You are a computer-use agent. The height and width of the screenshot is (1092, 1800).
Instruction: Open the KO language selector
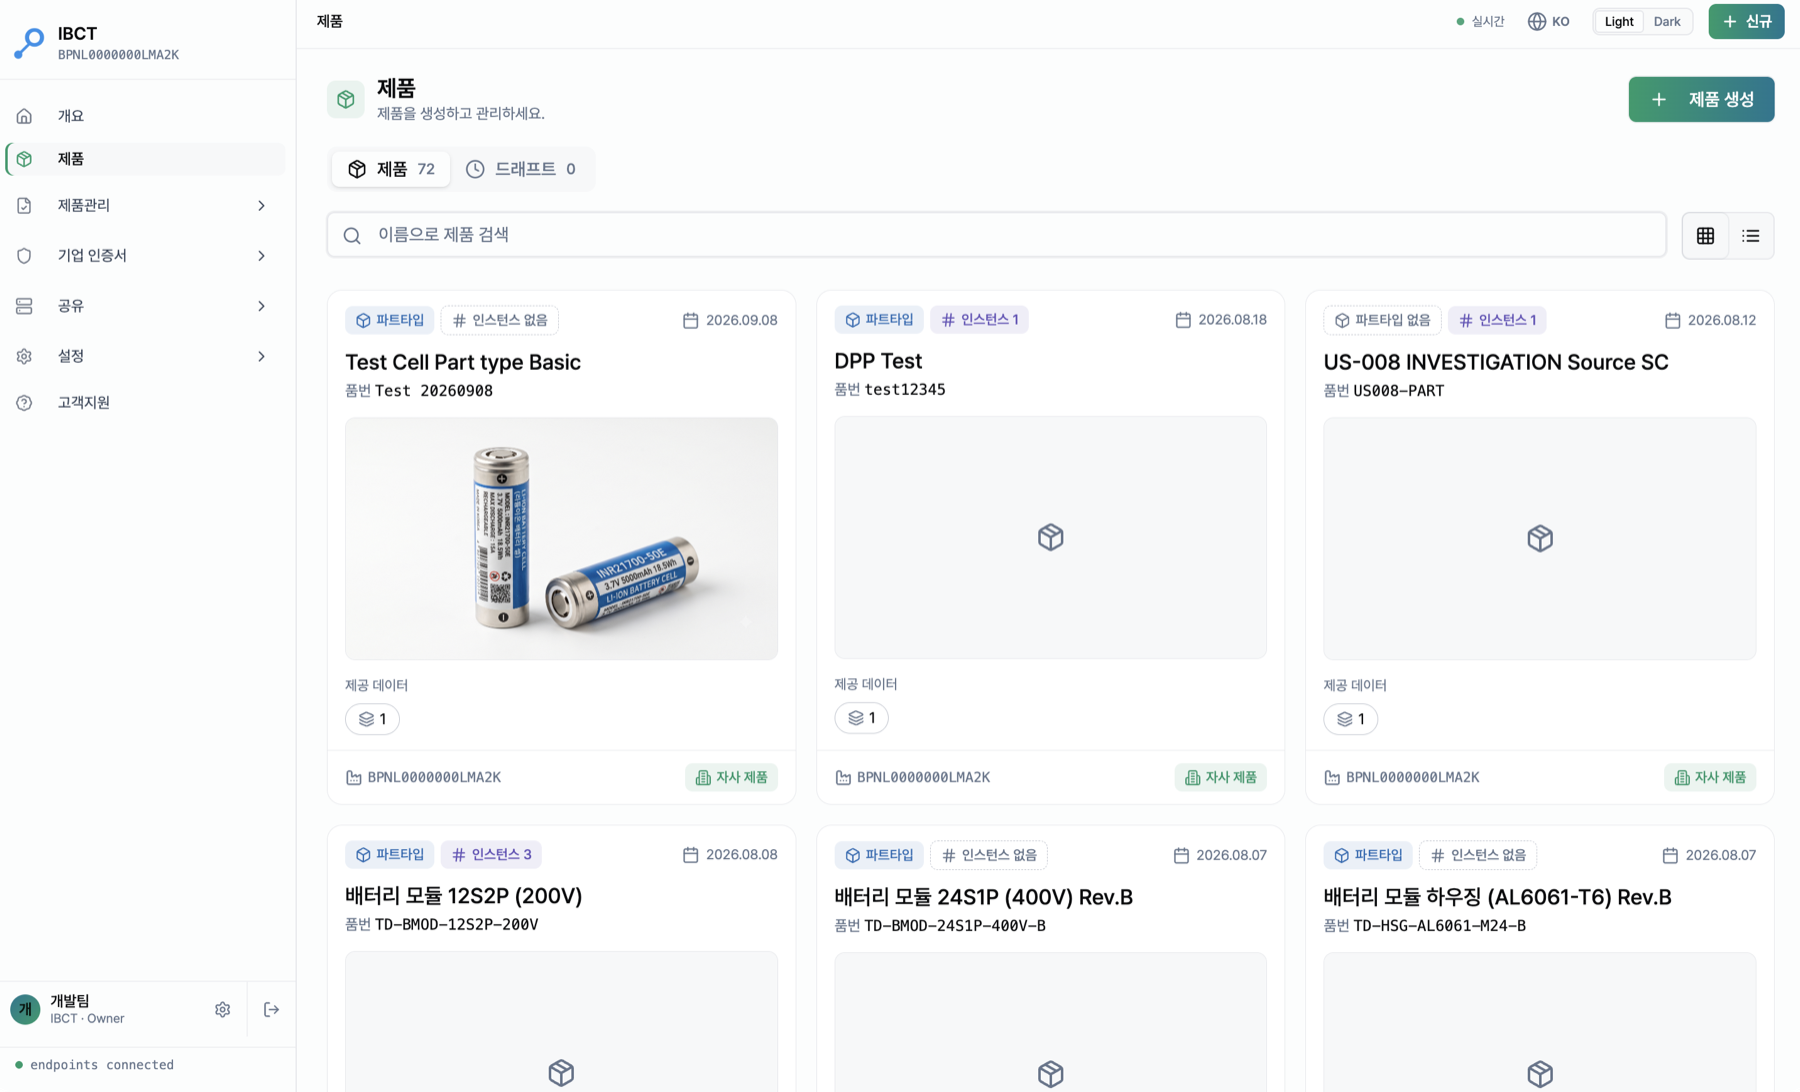1548,22
